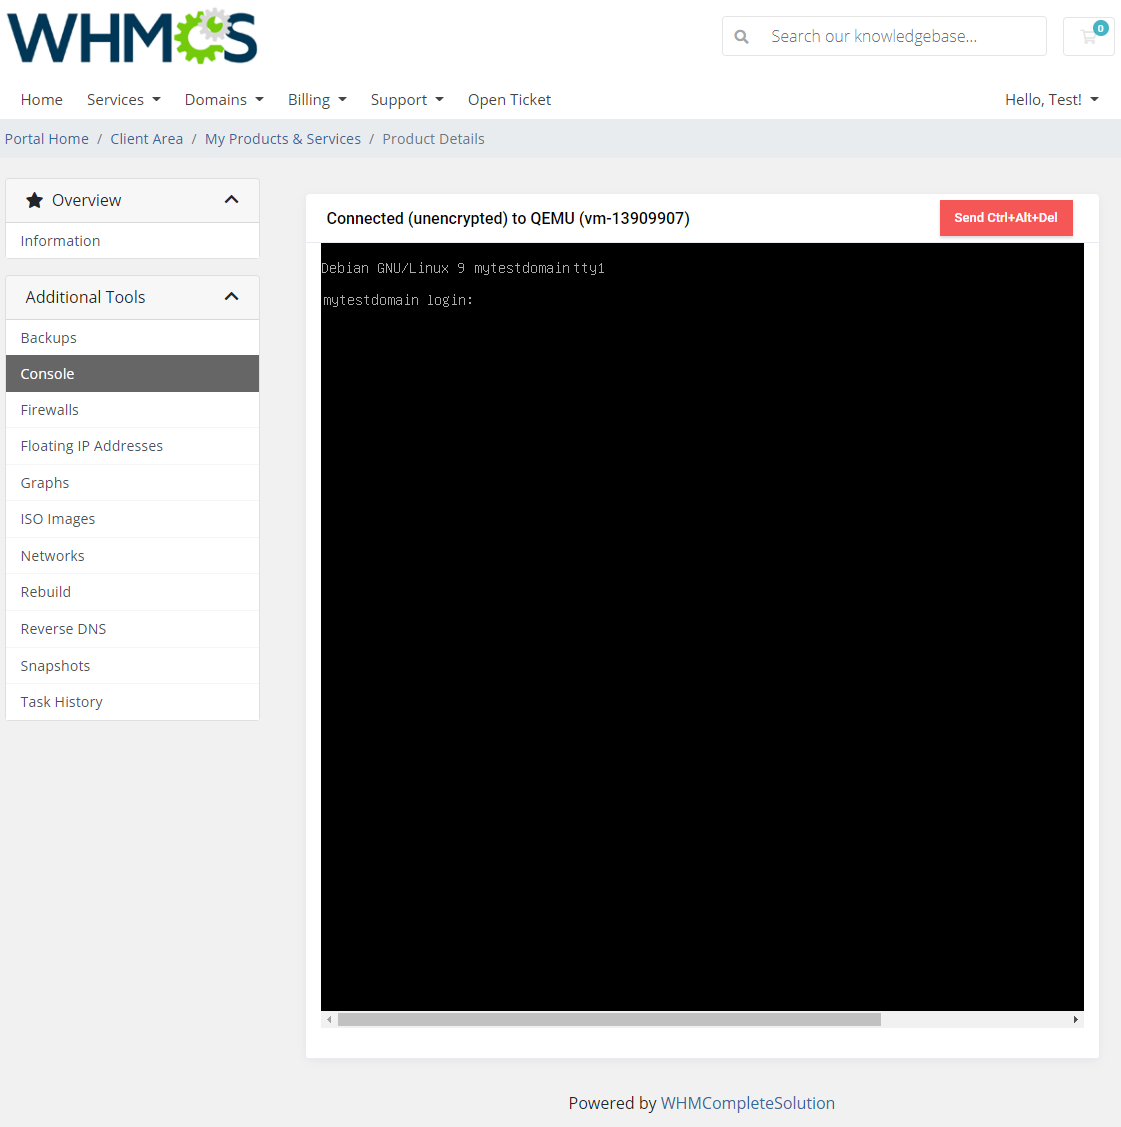Click Send Ctrl+Alt+Del button
1121x1127 pixels.
1006,218
